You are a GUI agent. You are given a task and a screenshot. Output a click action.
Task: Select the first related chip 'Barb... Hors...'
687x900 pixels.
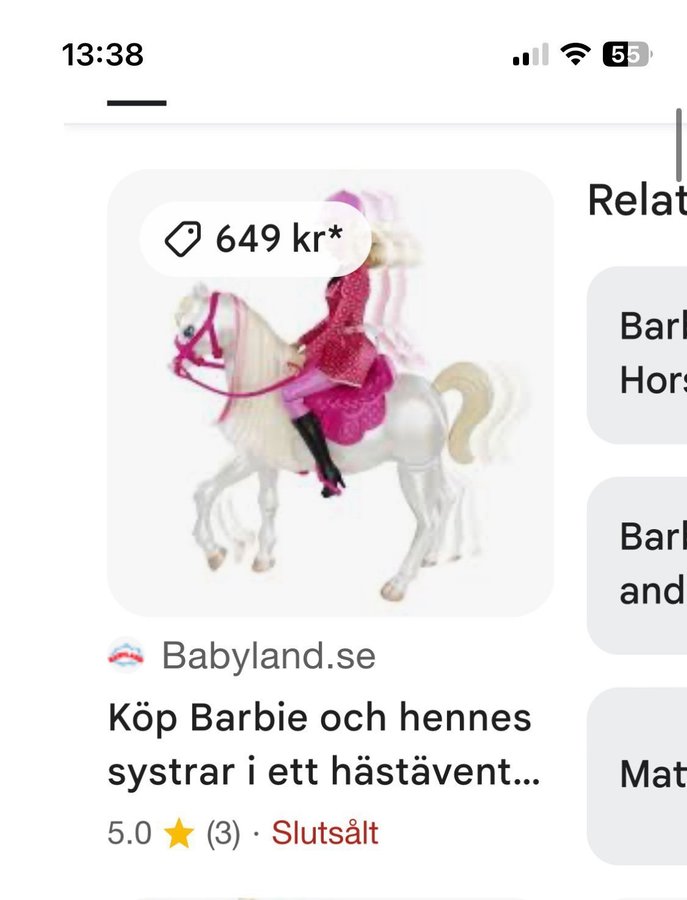pos(637,355)
